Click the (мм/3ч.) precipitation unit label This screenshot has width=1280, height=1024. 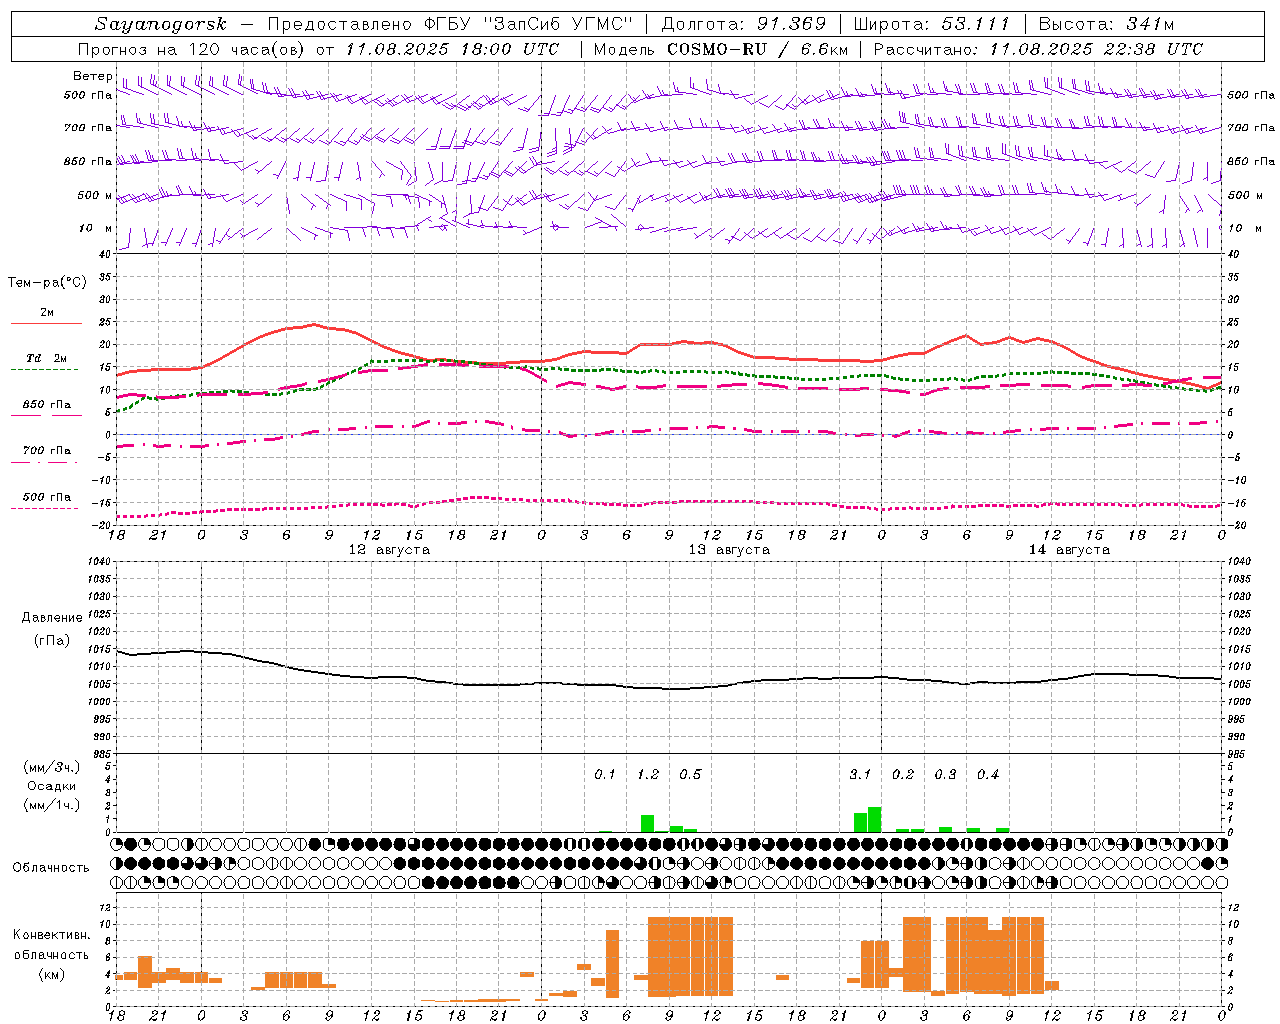tap(51, 767)
